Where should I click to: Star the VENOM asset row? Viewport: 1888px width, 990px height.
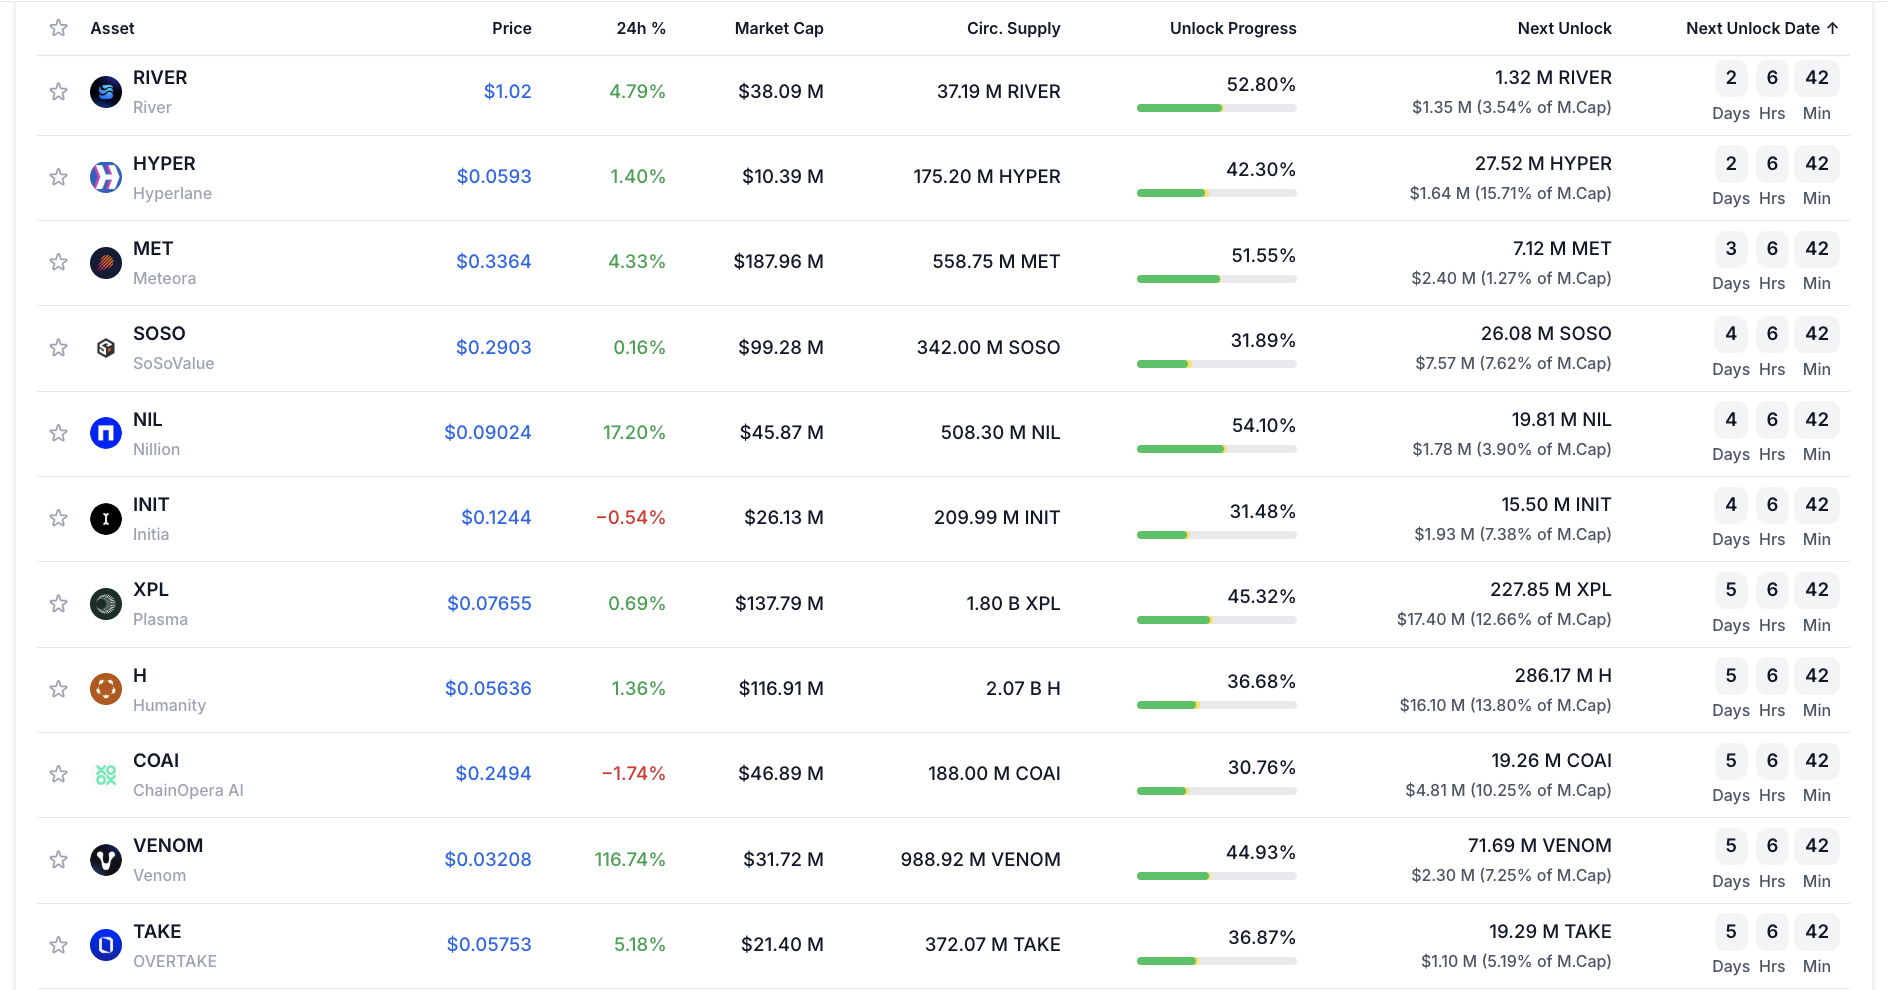point(59,860)
